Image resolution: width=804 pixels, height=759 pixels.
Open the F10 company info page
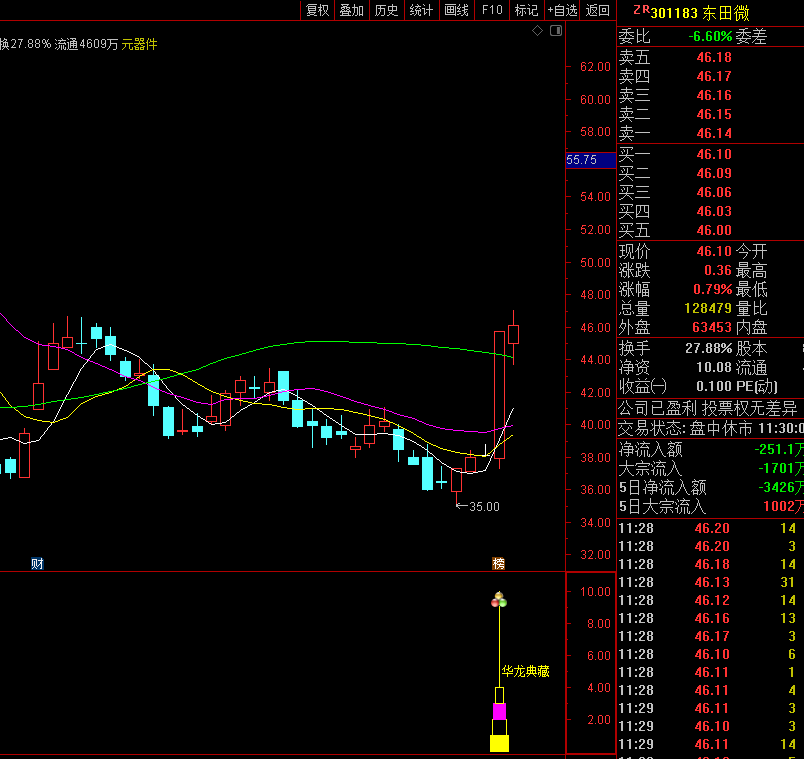point(492,10)
